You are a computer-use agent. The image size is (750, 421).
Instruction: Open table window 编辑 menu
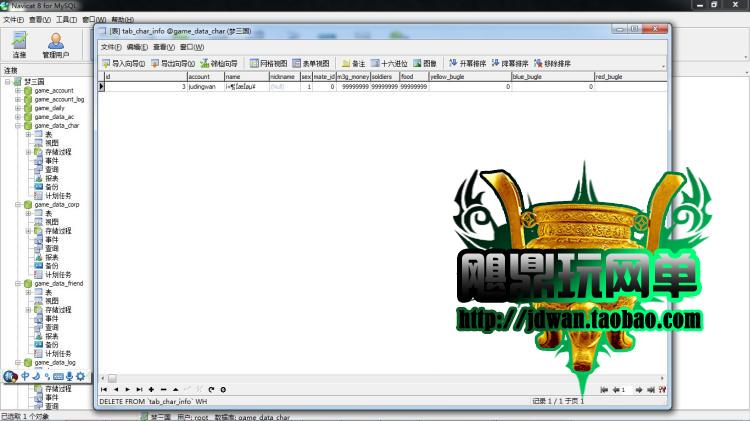point(137,47)
